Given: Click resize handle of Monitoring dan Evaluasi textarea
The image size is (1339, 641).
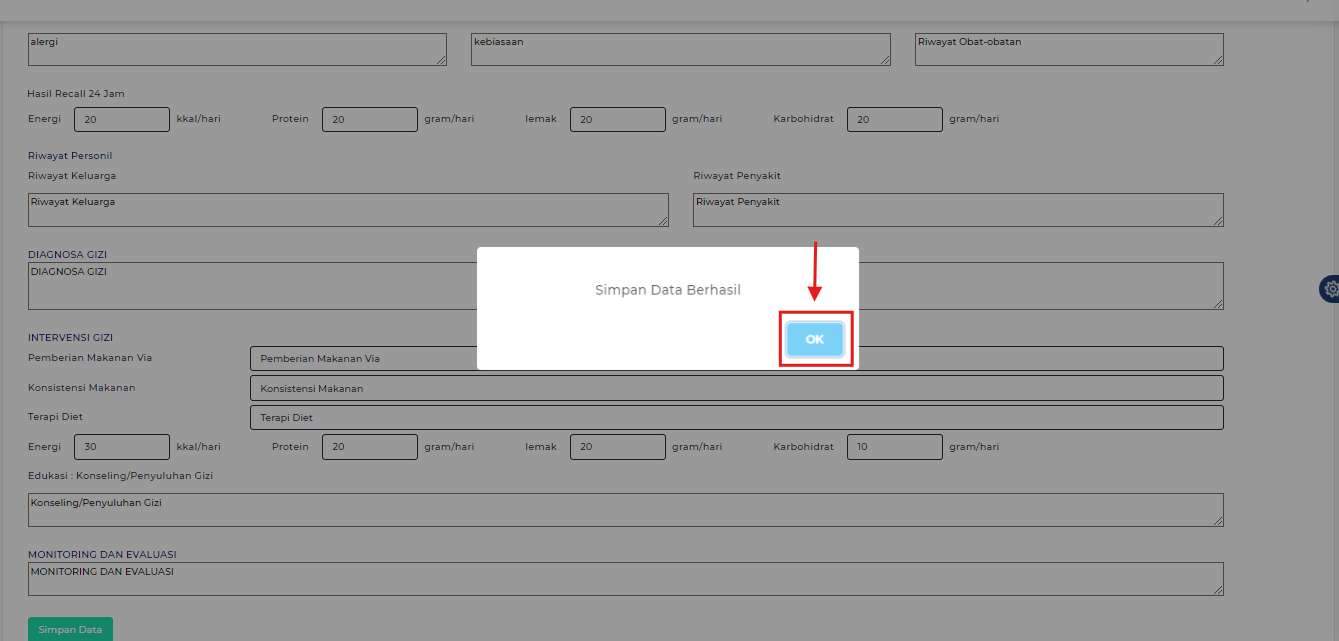Looking at the screenshot, I should (1218, 590).
